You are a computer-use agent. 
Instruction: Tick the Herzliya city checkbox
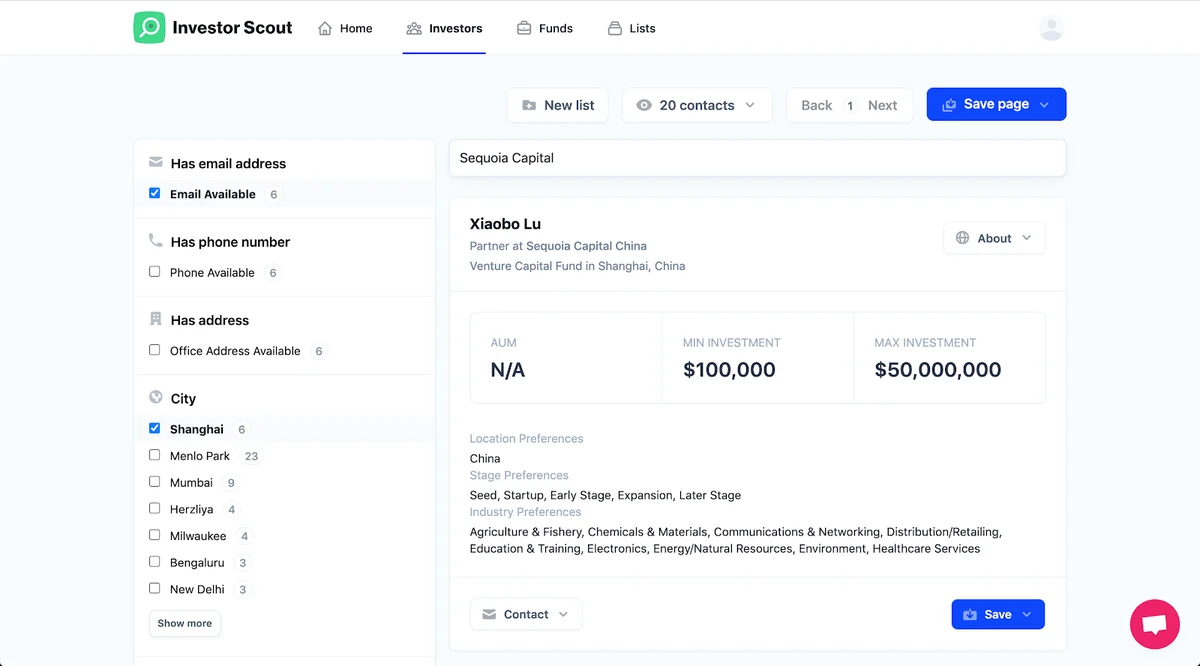tap(154, 508)
